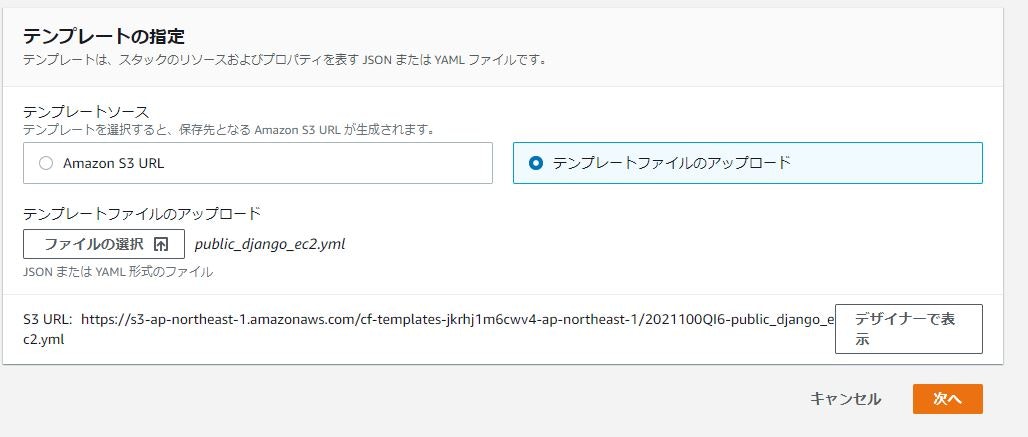Click the キャンセル button
The height and width of the screenshot is (437, 1028).
(x=845, y=399)
